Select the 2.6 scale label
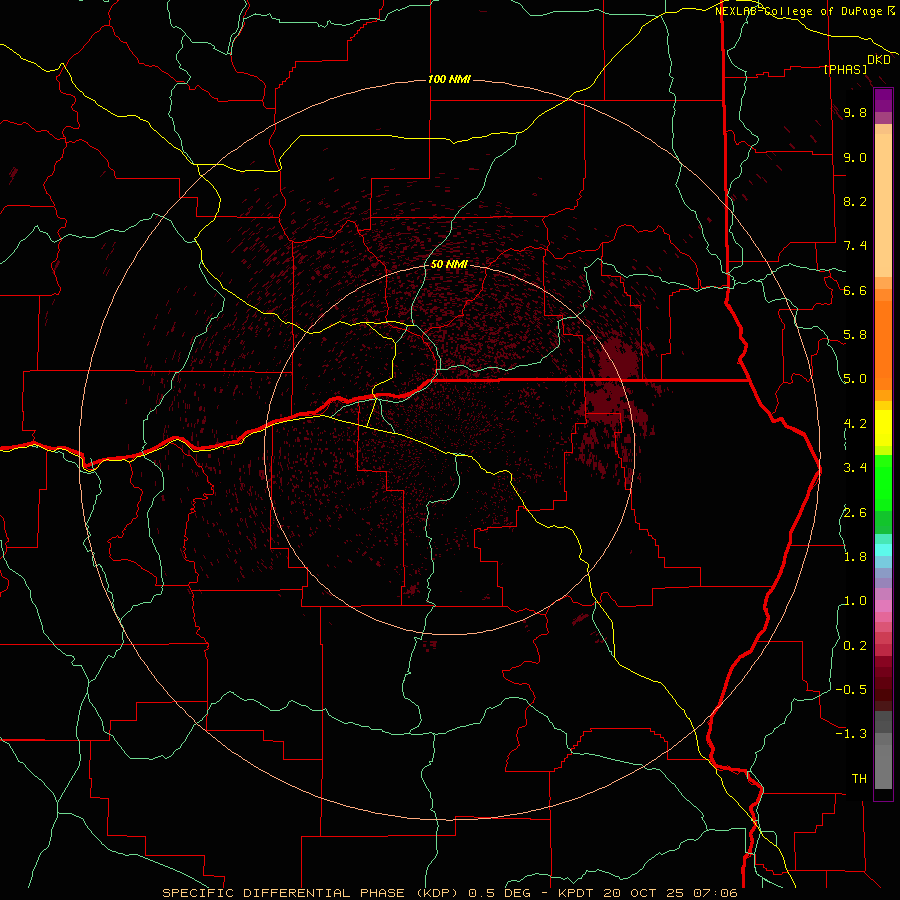The image size is (900, 900). point(855,512)
